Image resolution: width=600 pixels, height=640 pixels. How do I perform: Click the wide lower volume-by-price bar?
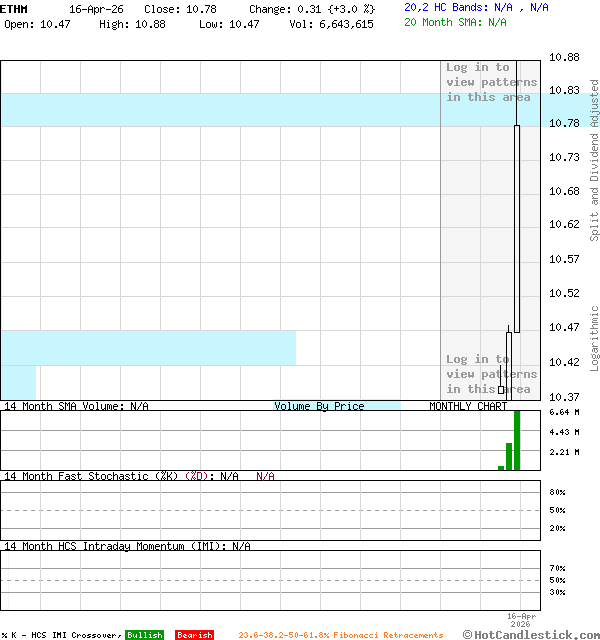coord(148,348)
